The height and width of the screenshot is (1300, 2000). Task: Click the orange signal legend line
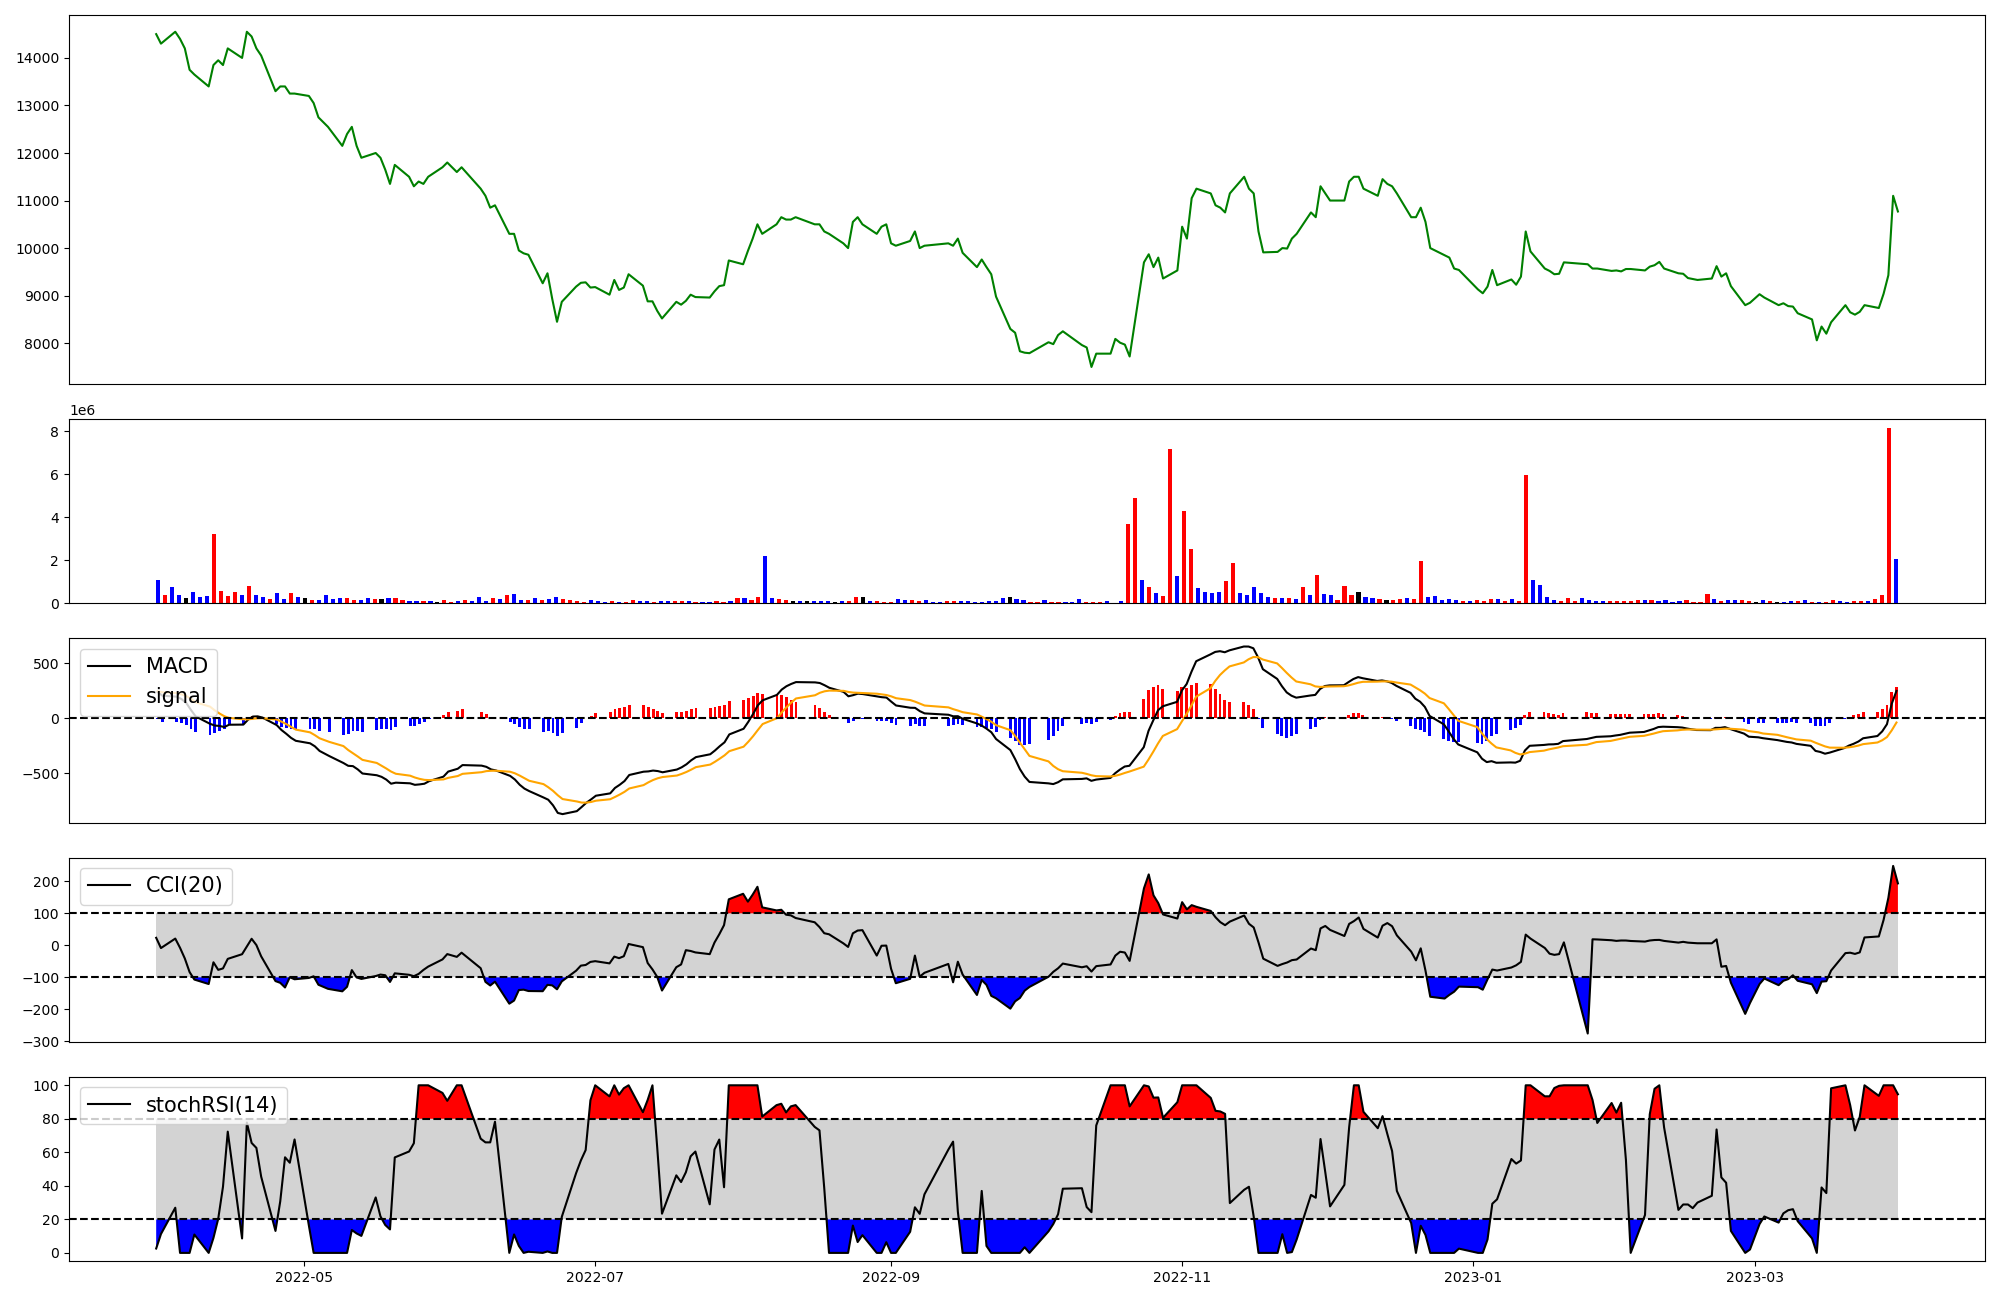(111, 696)
